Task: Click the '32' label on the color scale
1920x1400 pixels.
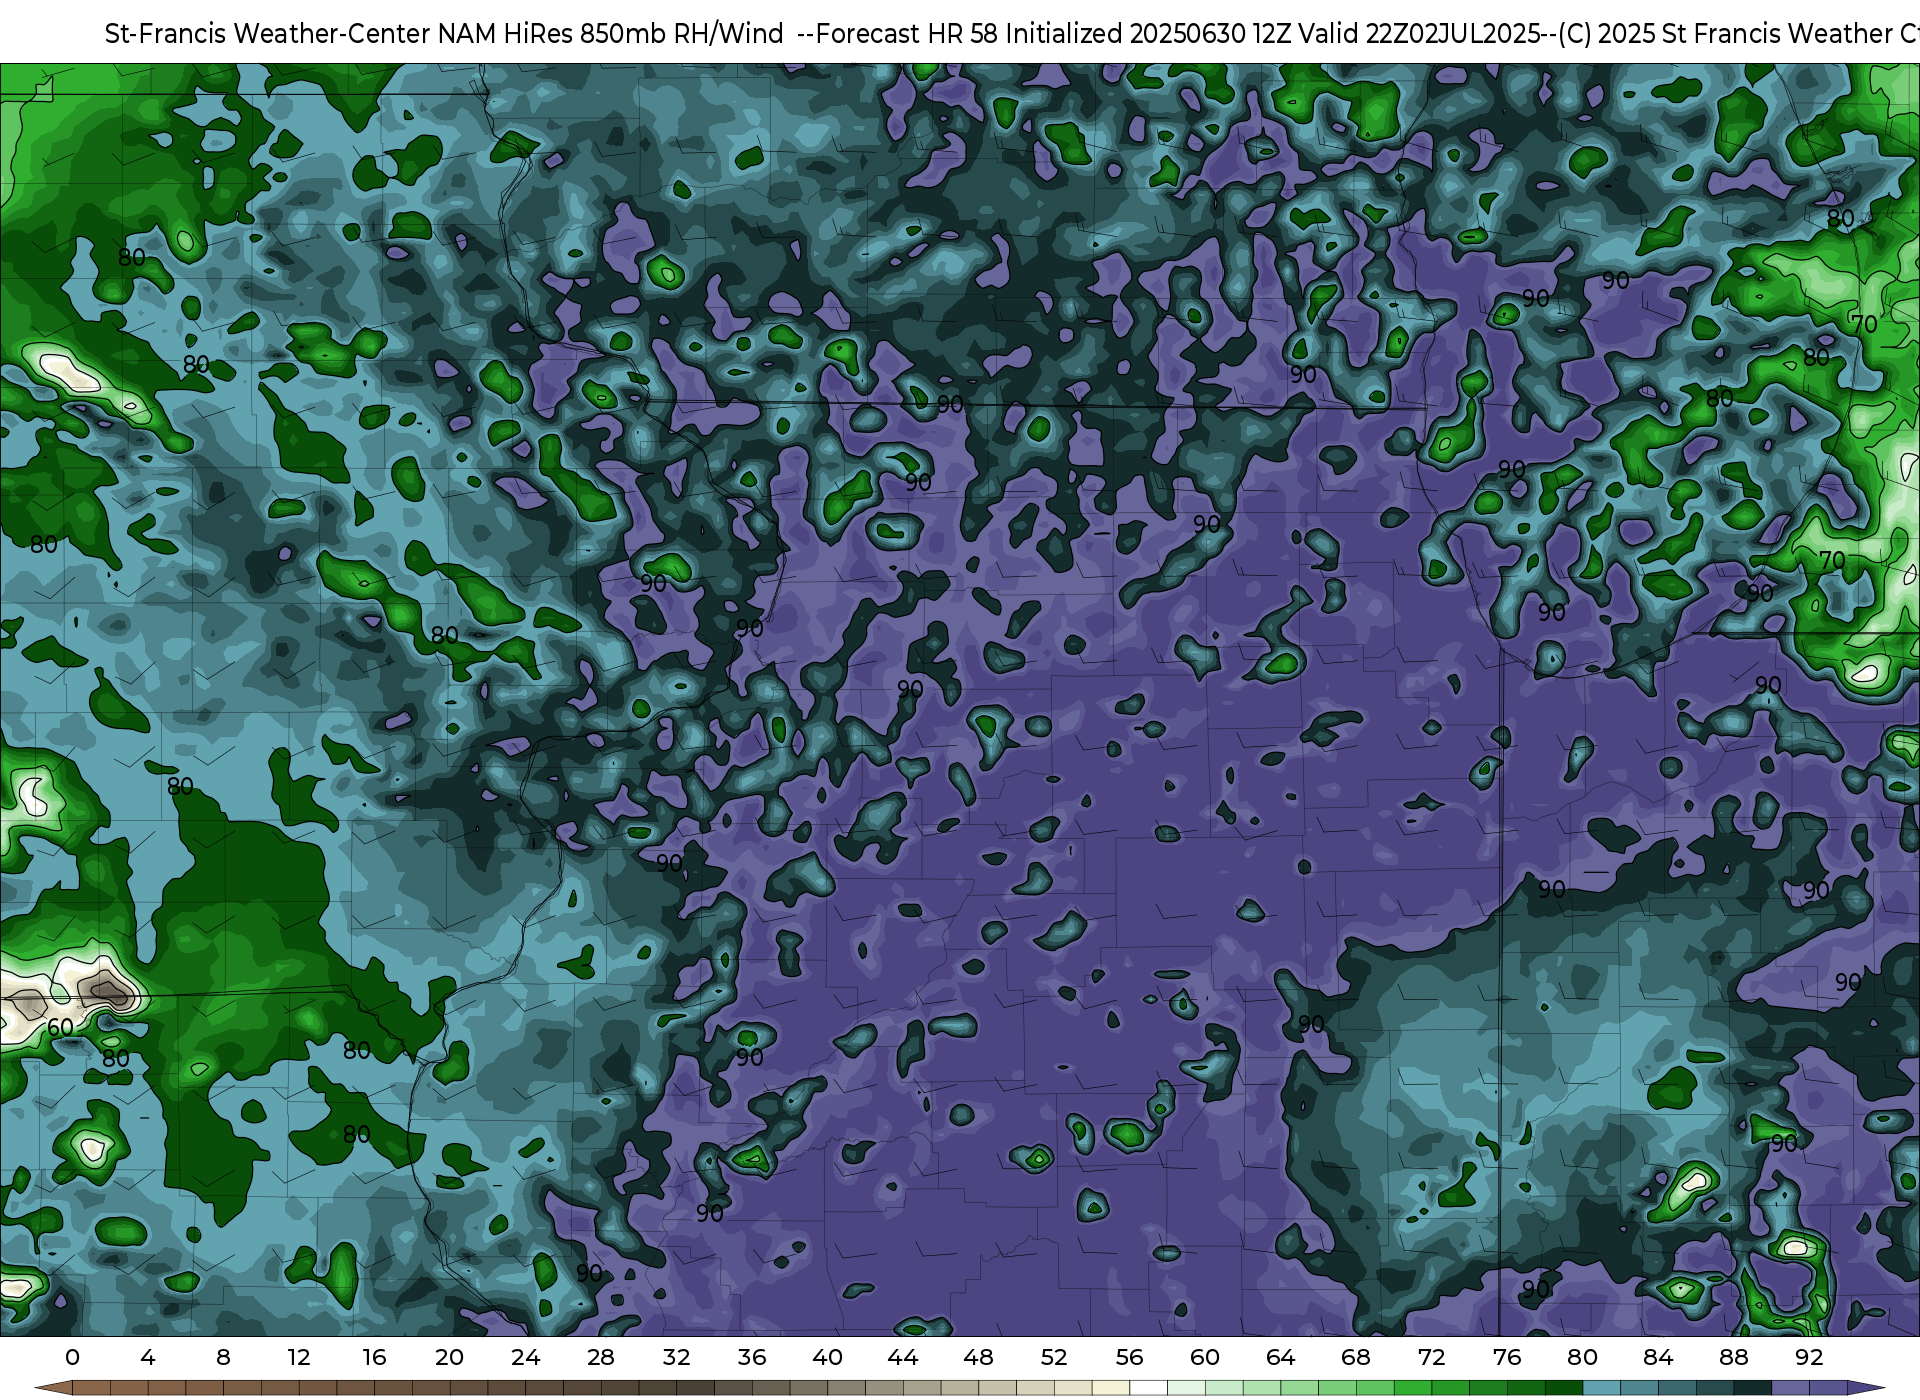Action: pyautogui.click(x=676, y=1357)
